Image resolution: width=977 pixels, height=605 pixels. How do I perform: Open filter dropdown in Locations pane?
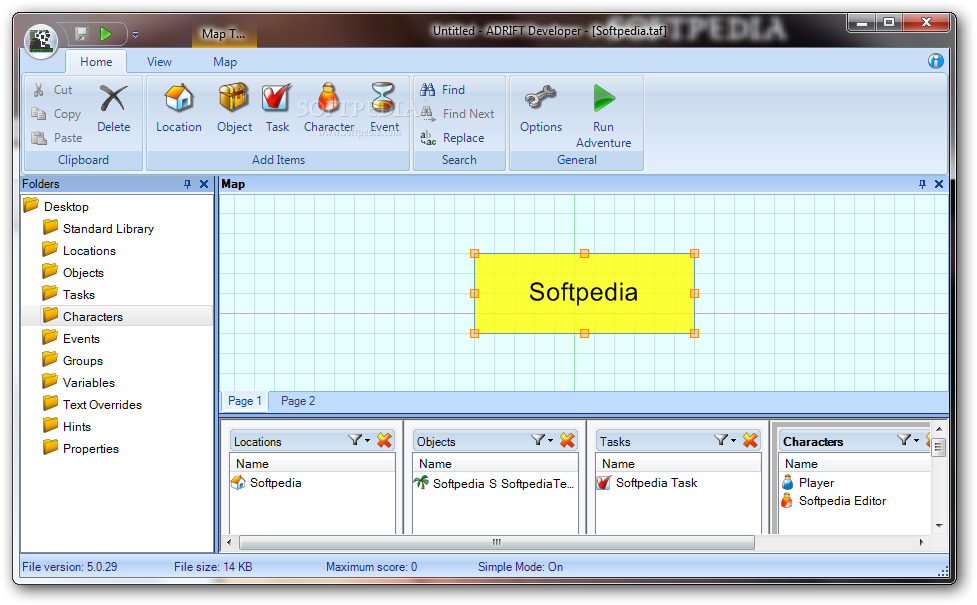tap(359, 441)
